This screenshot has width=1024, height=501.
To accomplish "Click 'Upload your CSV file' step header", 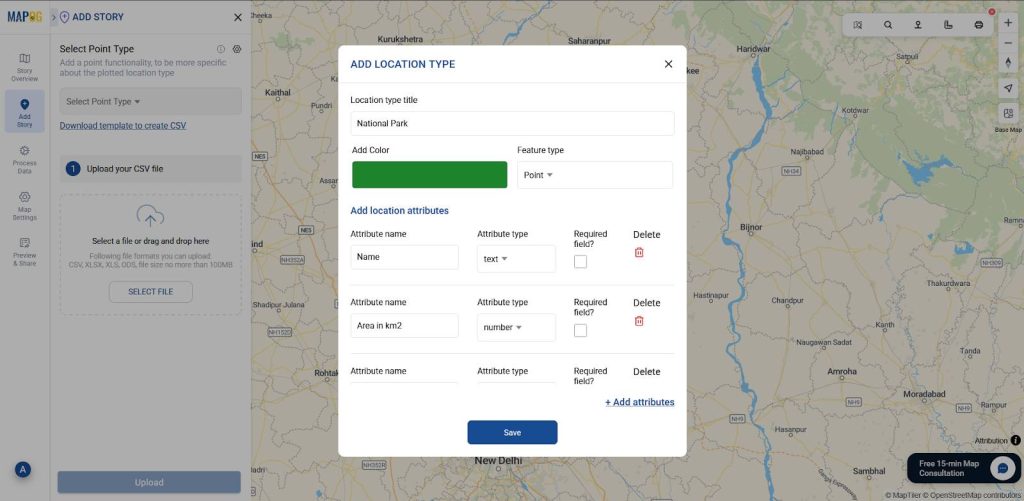I will click(x=151, y=169).
